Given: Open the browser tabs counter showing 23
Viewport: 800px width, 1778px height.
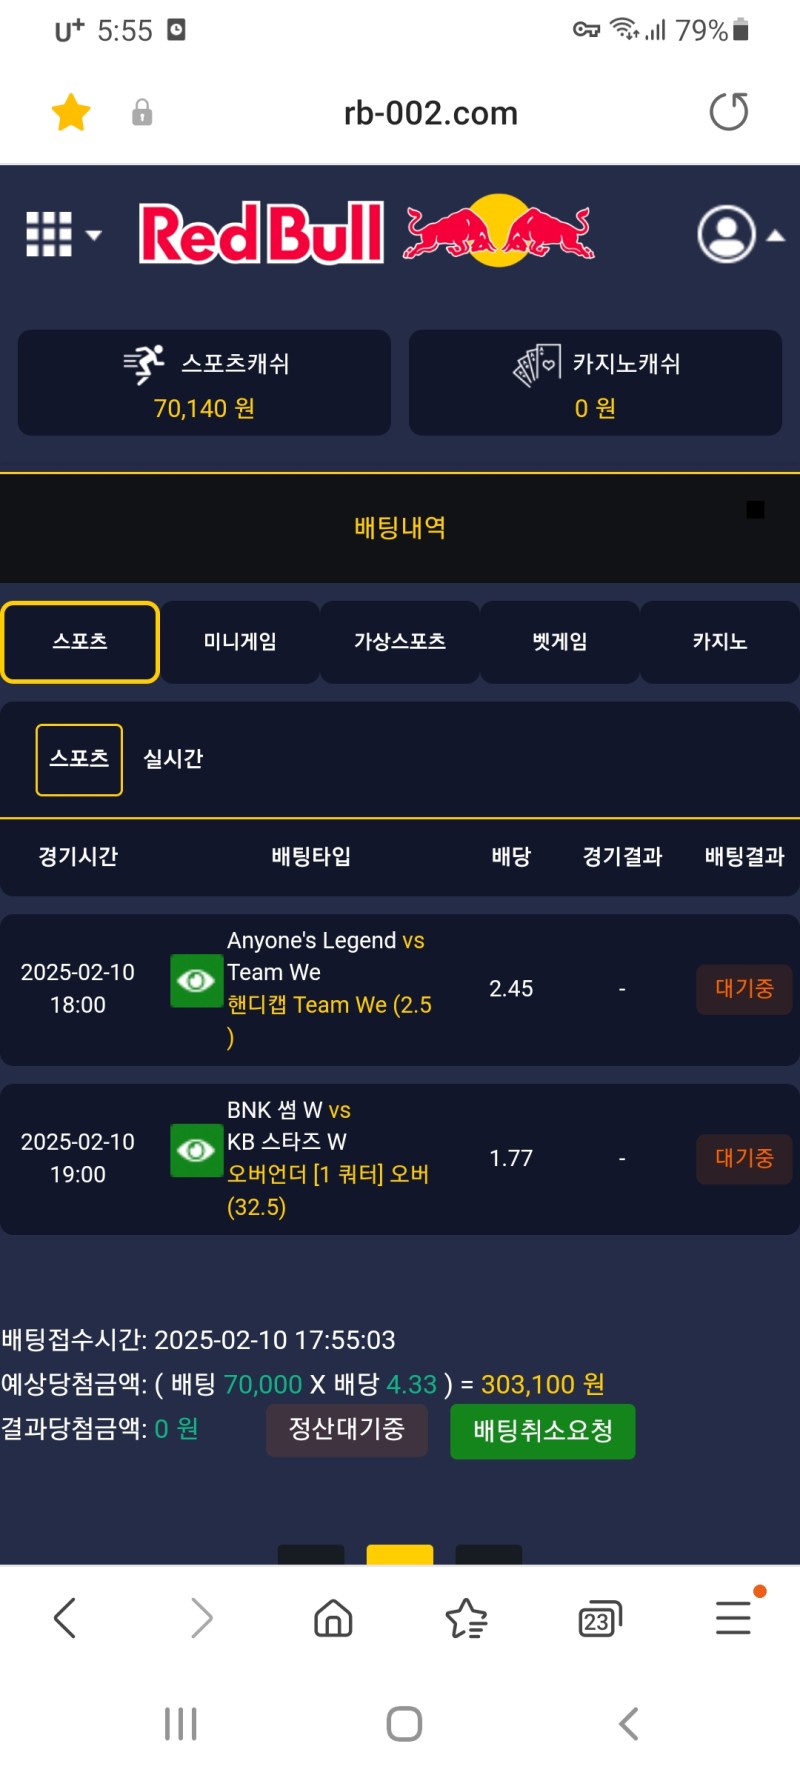Looking at the screenshot, I should click(599, 1618).
